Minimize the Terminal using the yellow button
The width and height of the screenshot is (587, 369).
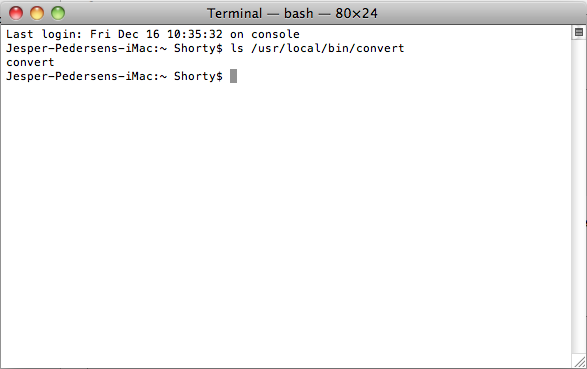pos(37,13)
